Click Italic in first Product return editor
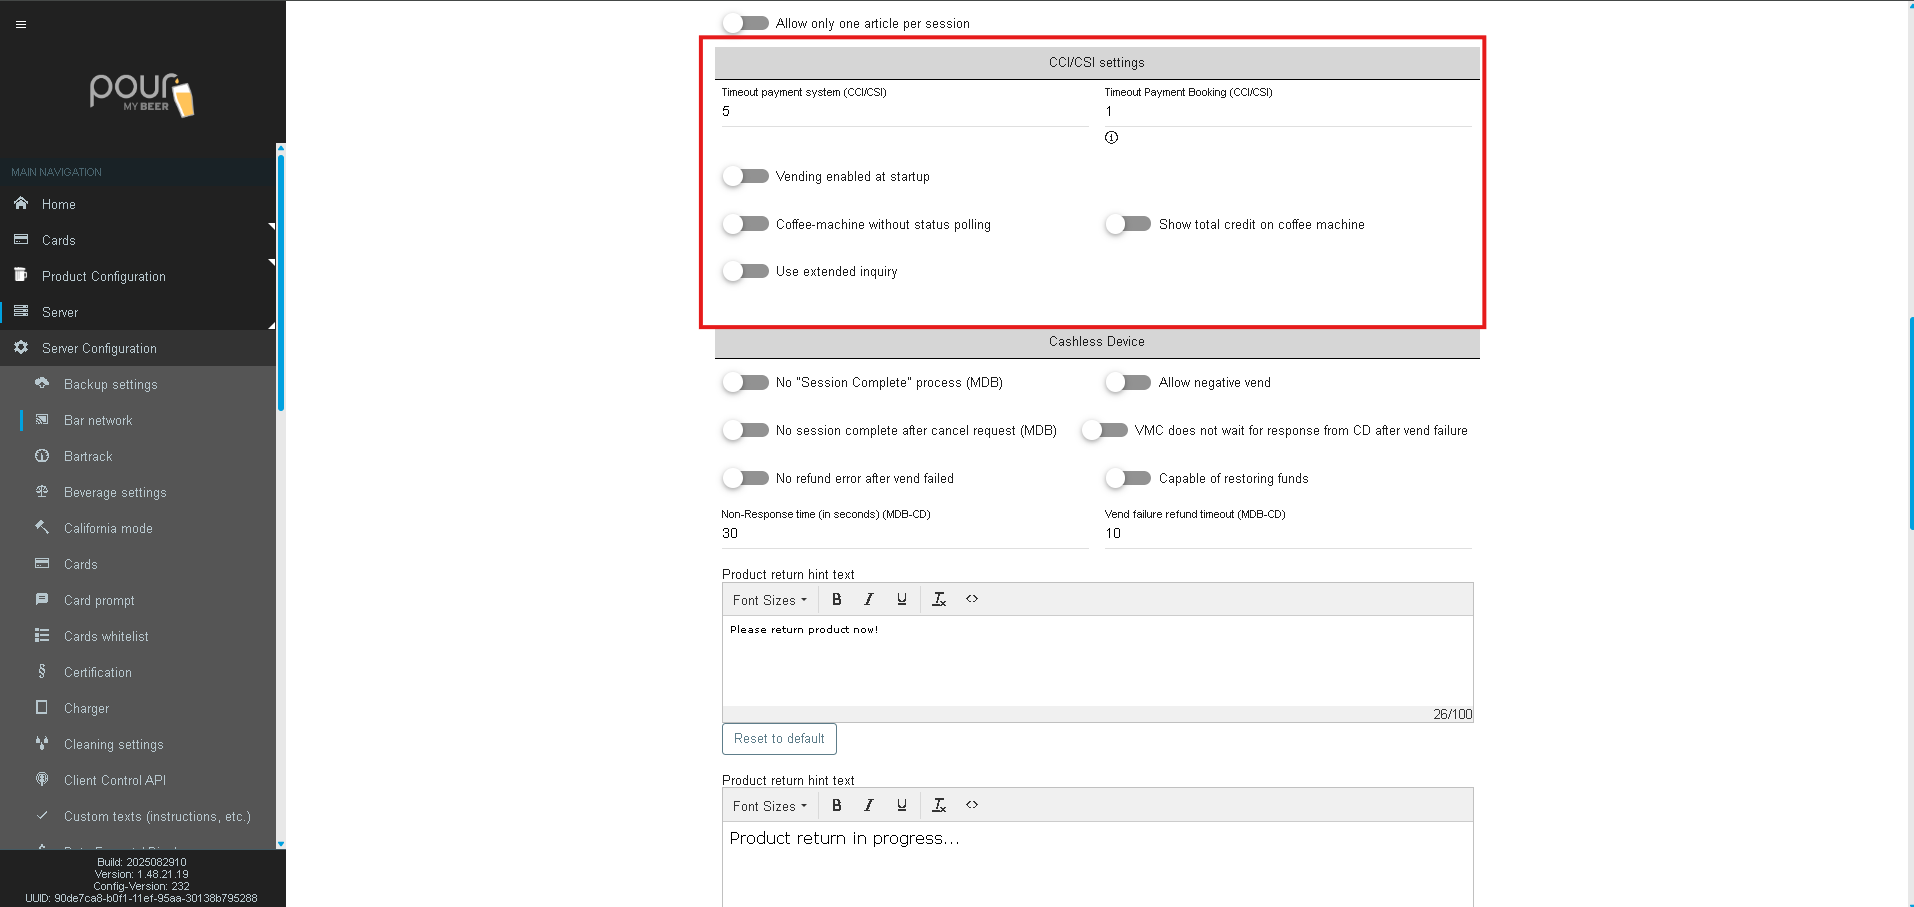This screenshot has width=1914, height=907. tap(869, 600)
